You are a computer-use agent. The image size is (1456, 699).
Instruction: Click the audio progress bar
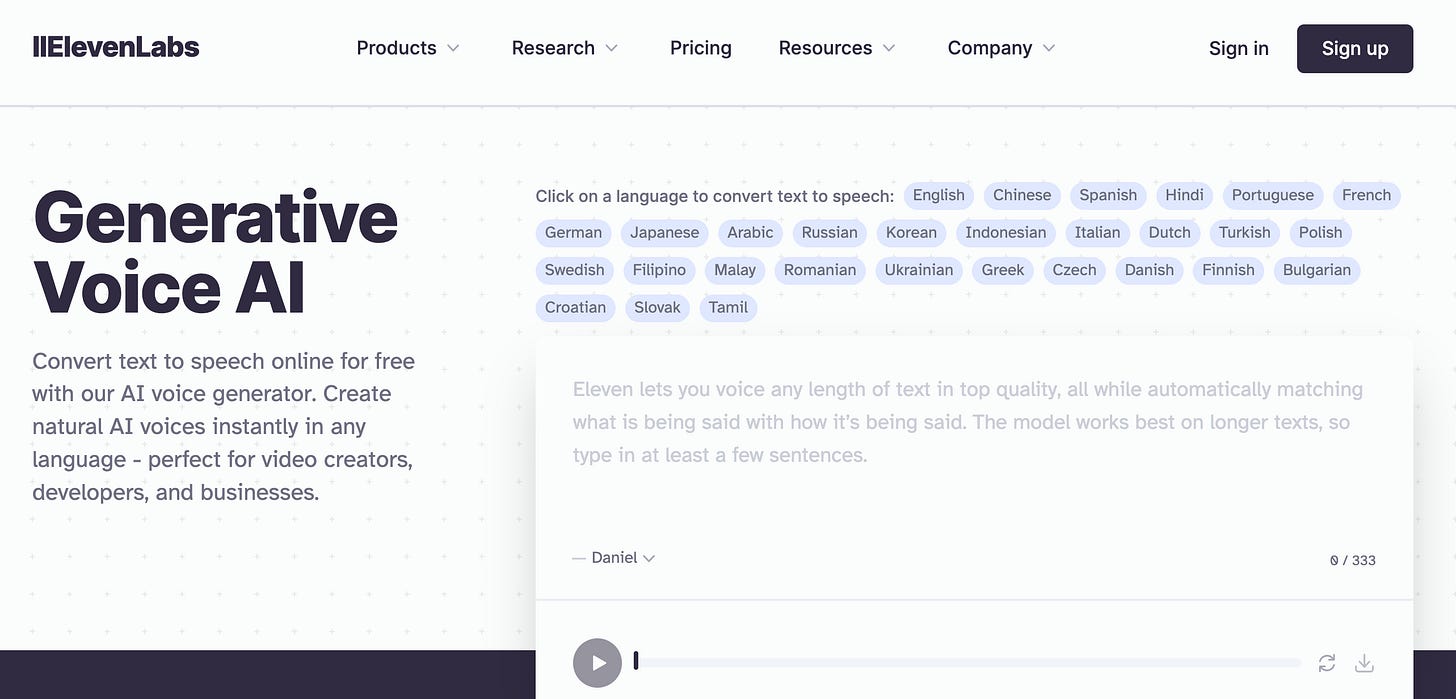click(x=967, y=662)
